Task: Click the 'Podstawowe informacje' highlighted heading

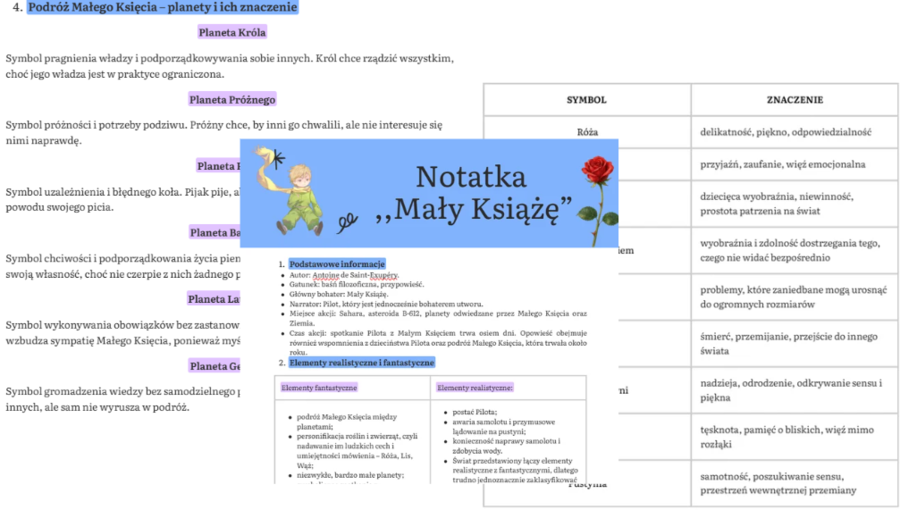Action: (337, 264)
